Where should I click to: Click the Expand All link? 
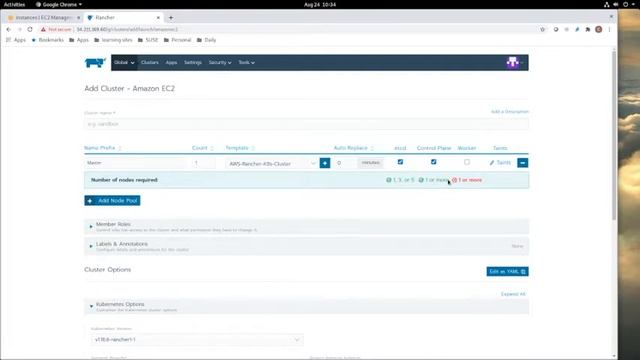click(x=513, y=294)
